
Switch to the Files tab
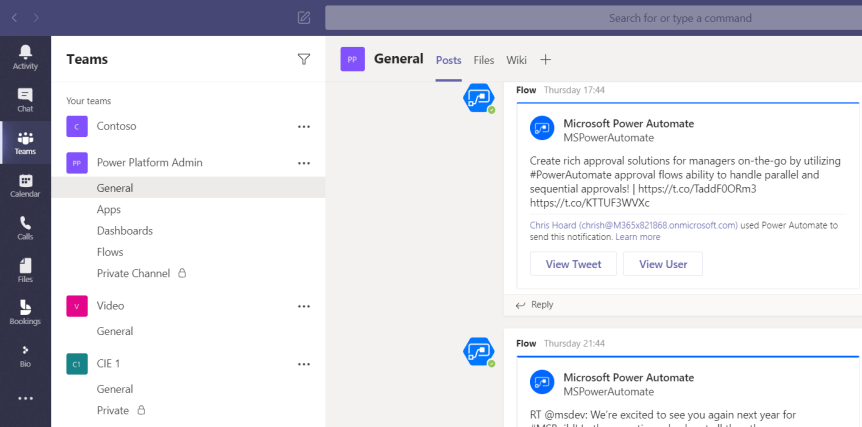point(484,60)
